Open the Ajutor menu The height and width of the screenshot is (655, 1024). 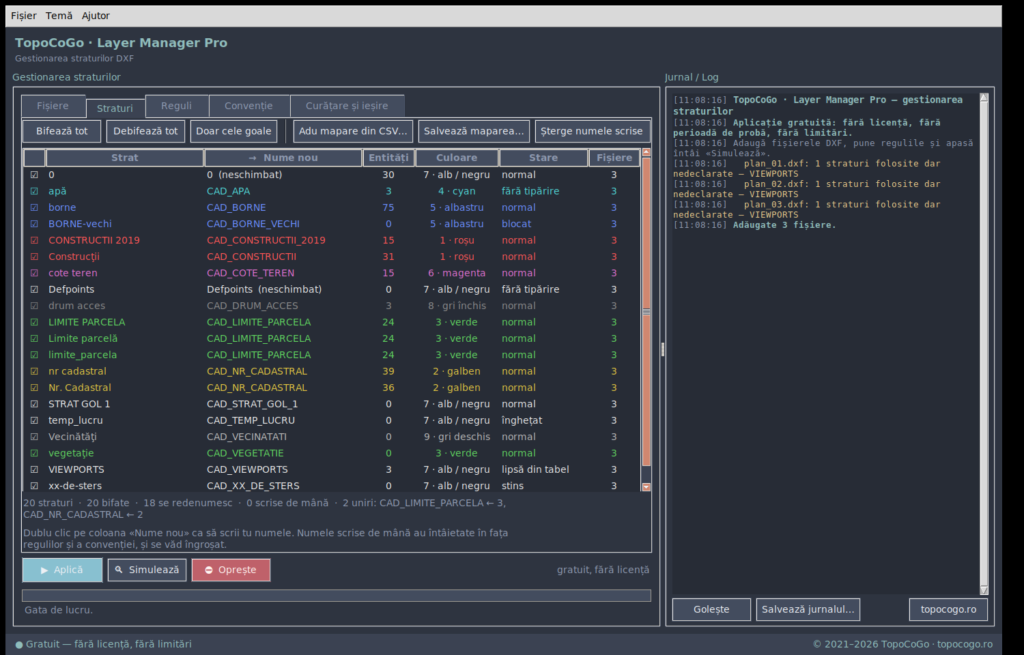[95, 16]
